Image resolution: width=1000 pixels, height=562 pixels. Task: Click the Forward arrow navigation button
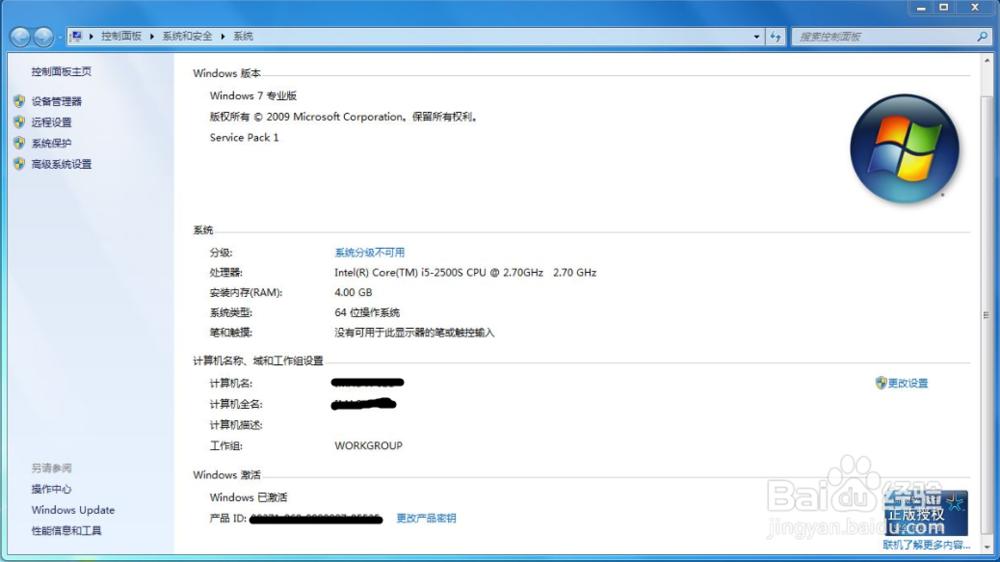pyautogui.click(x=43, y=37)
